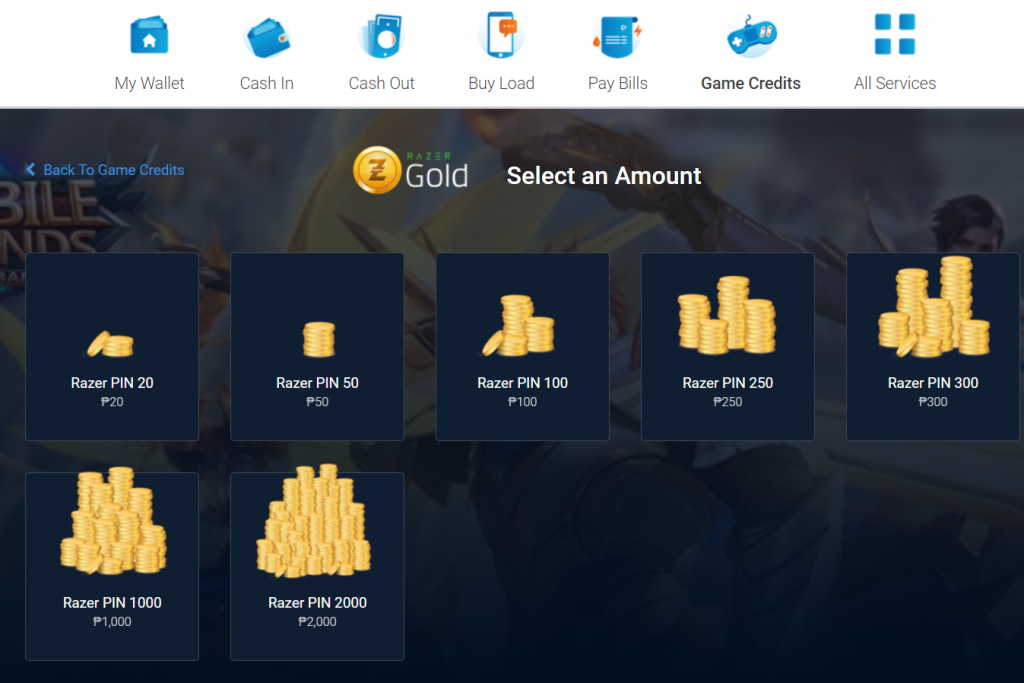Click the ₱50 price text
The width and height of the screenshot is (1024, 683).
[317, 402]
